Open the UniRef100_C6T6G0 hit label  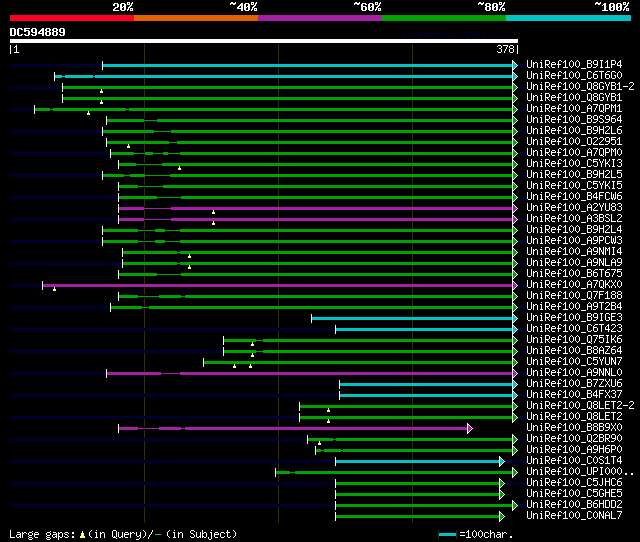(574, 76)
